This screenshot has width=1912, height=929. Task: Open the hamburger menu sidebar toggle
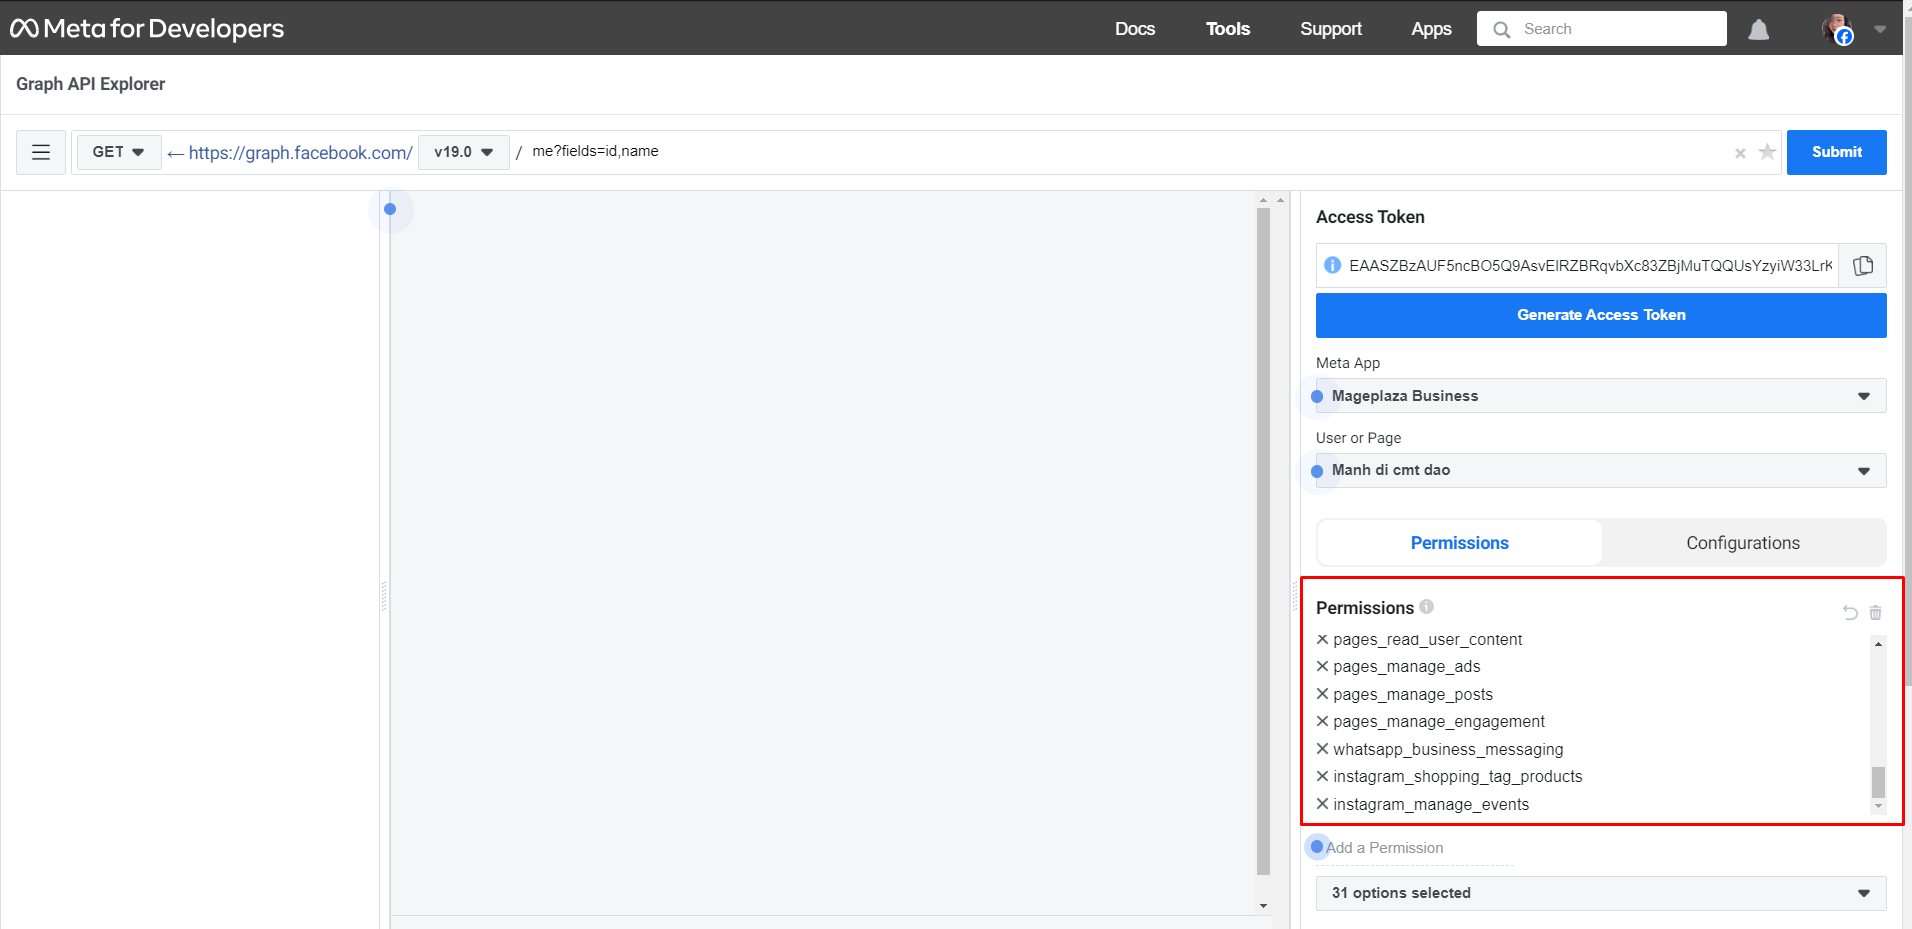[41, 152]
